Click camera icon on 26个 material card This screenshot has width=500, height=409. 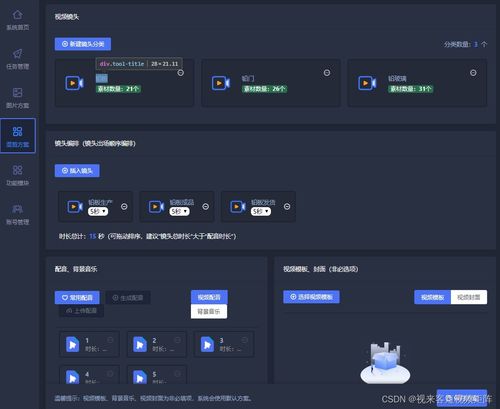(x=221, y=83)
